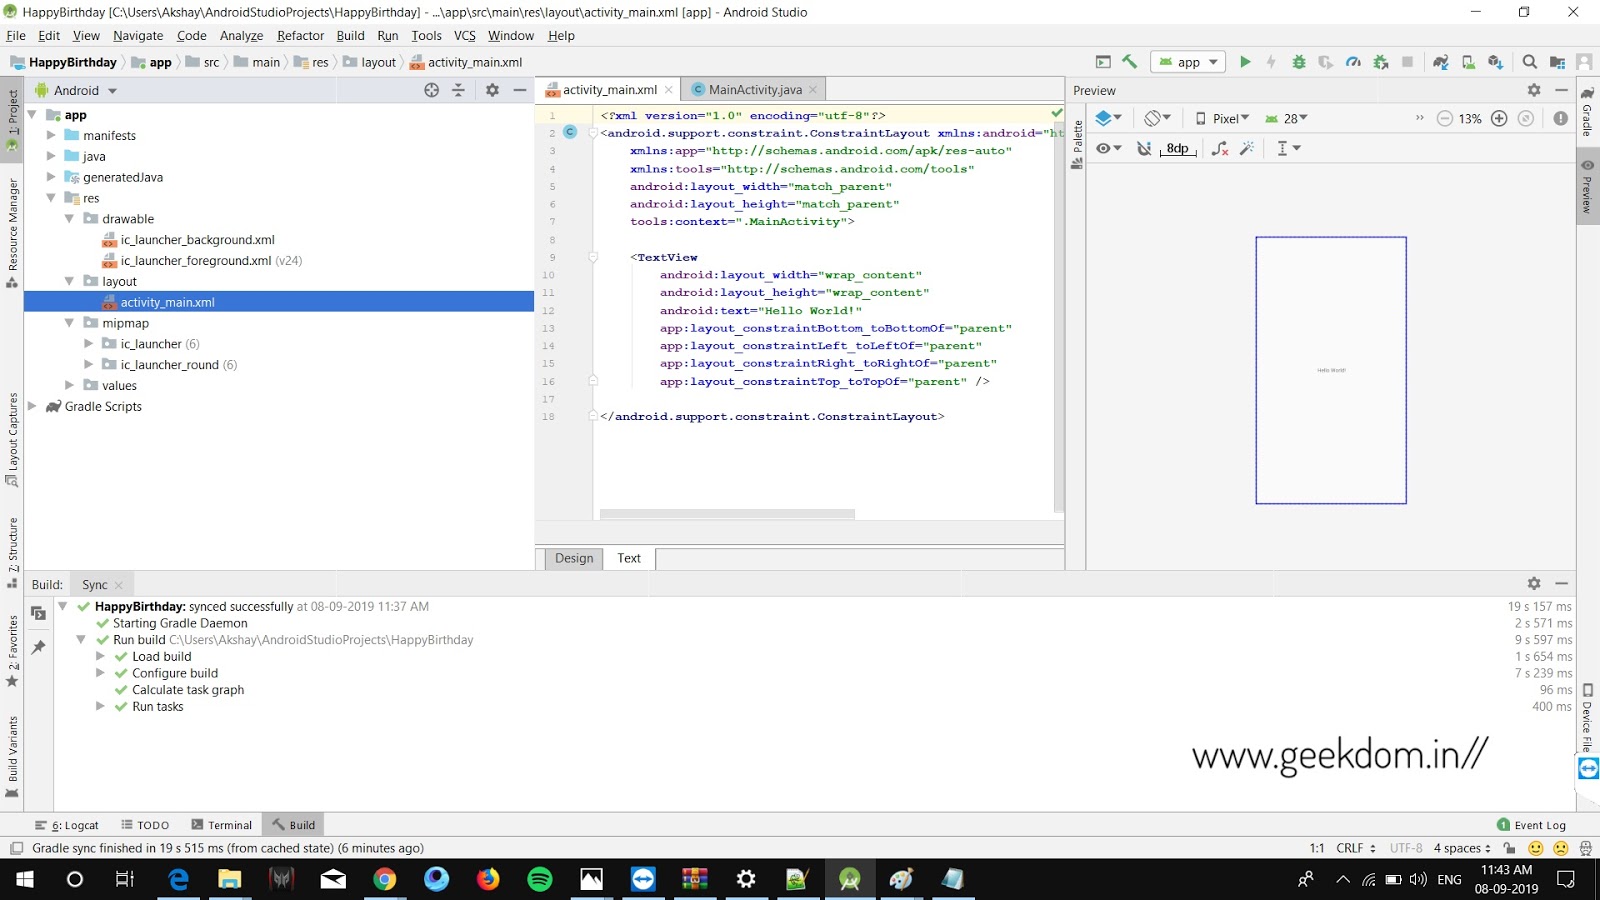Viewport: 1600px width, 900px height.
Task: Click the Clear All Constraints icon
Action: pos(1220,148)
